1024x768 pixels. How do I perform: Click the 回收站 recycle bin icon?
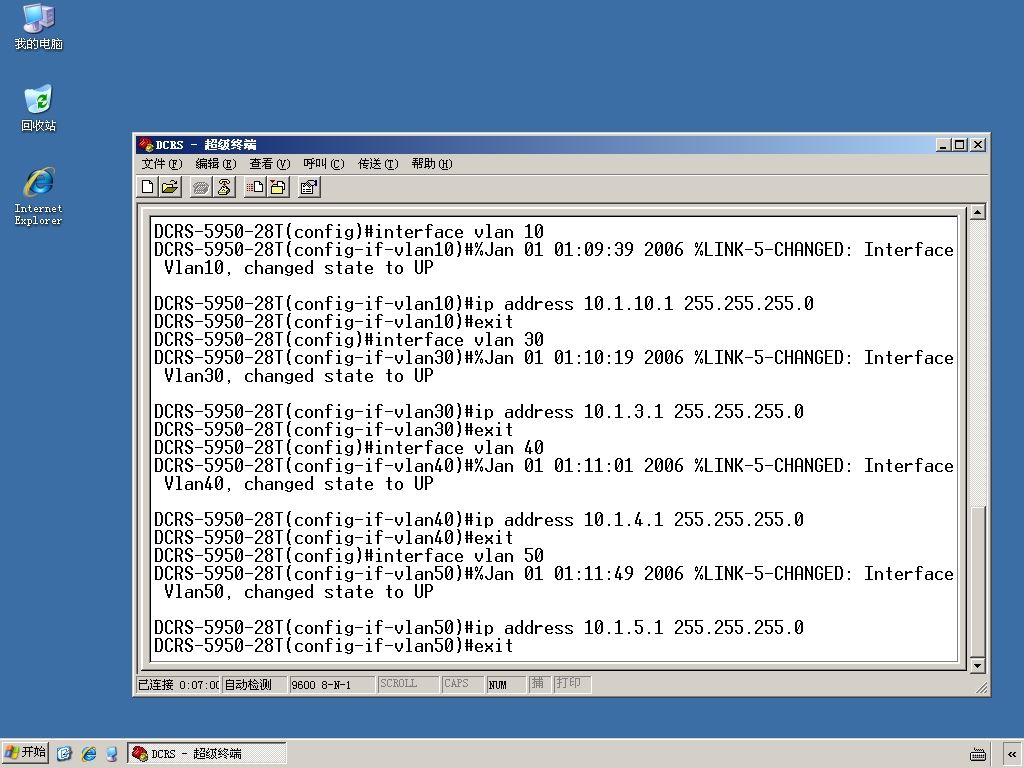pos(39,108)
